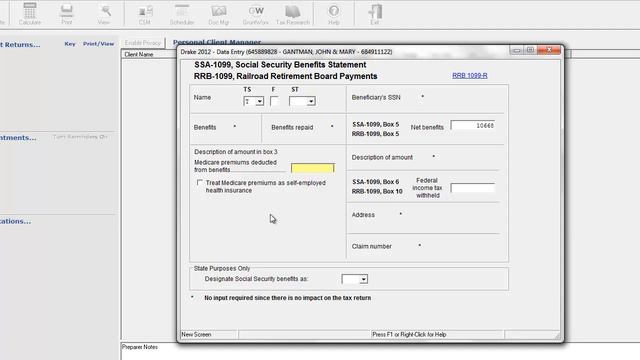Minimize the Drake Data Entry window

tap(517, 50)
